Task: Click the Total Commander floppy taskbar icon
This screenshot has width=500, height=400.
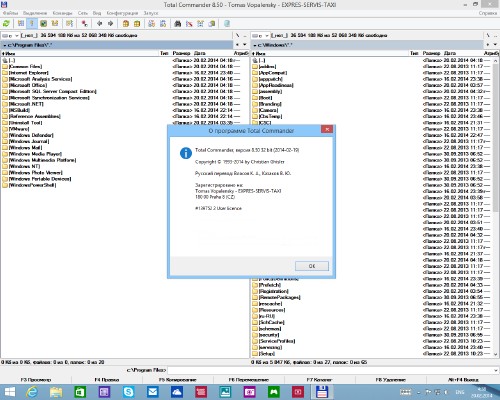Action: click(x=322, y=392)
